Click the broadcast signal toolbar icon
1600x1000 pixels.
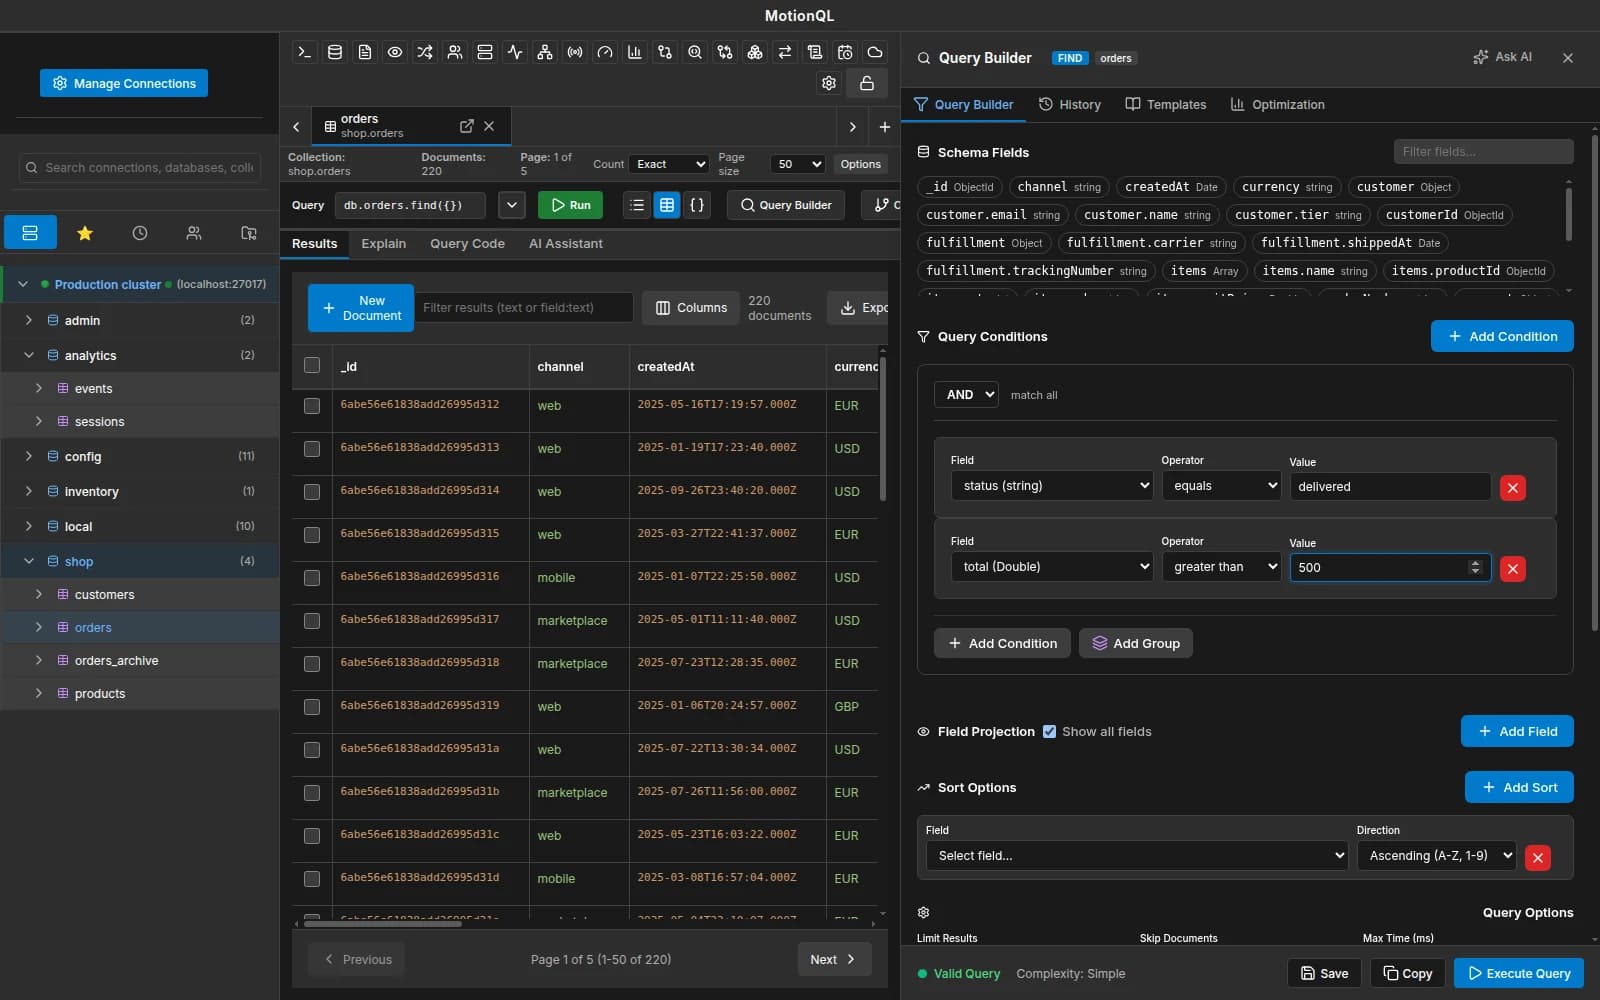(575, 52)
